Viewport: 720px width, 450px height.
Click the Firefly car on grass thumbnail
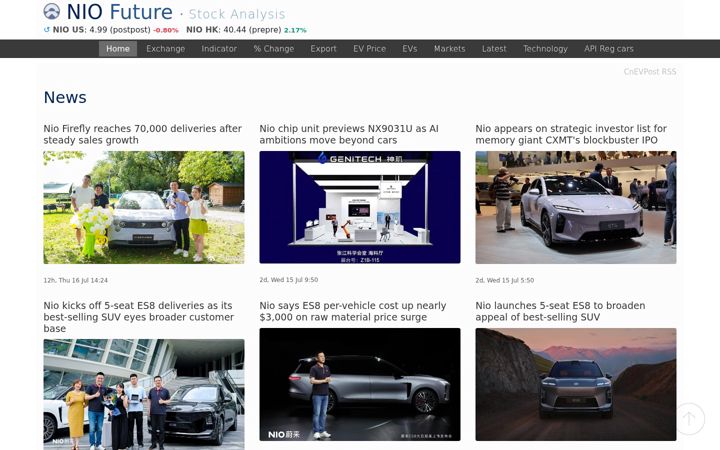(x=144, y=208)
